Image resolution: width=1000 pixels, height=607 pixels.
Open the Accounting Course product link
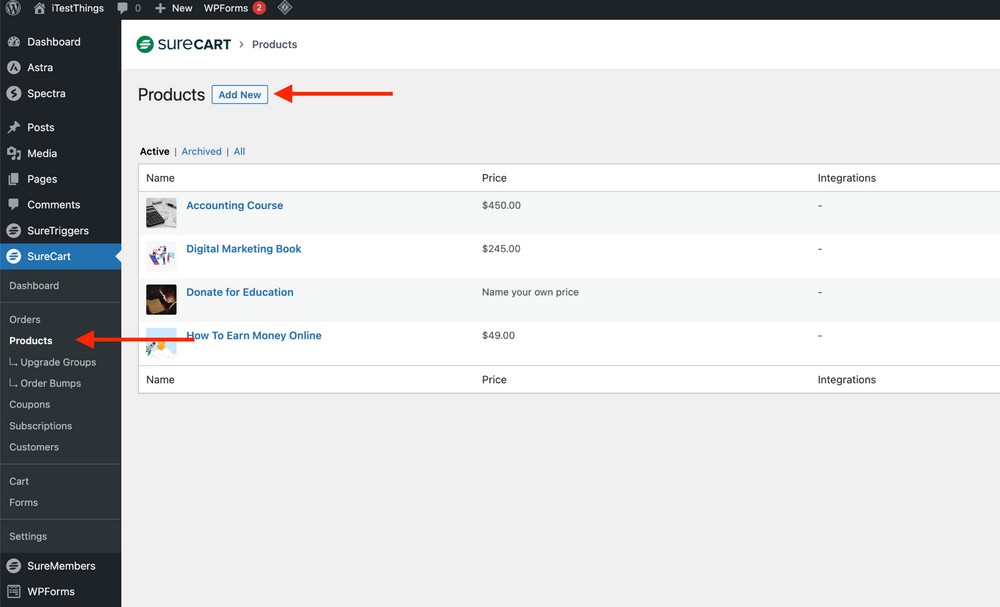click(234, 205)
